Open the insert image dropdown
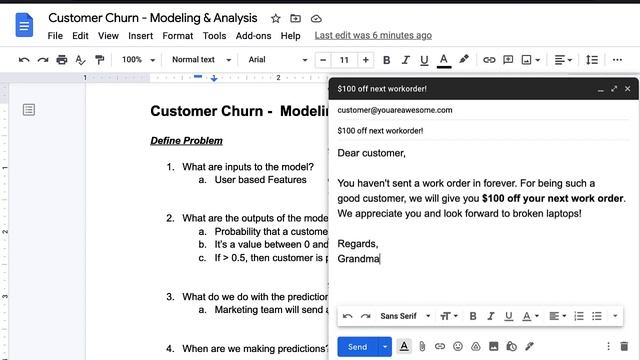 point(531,60)
